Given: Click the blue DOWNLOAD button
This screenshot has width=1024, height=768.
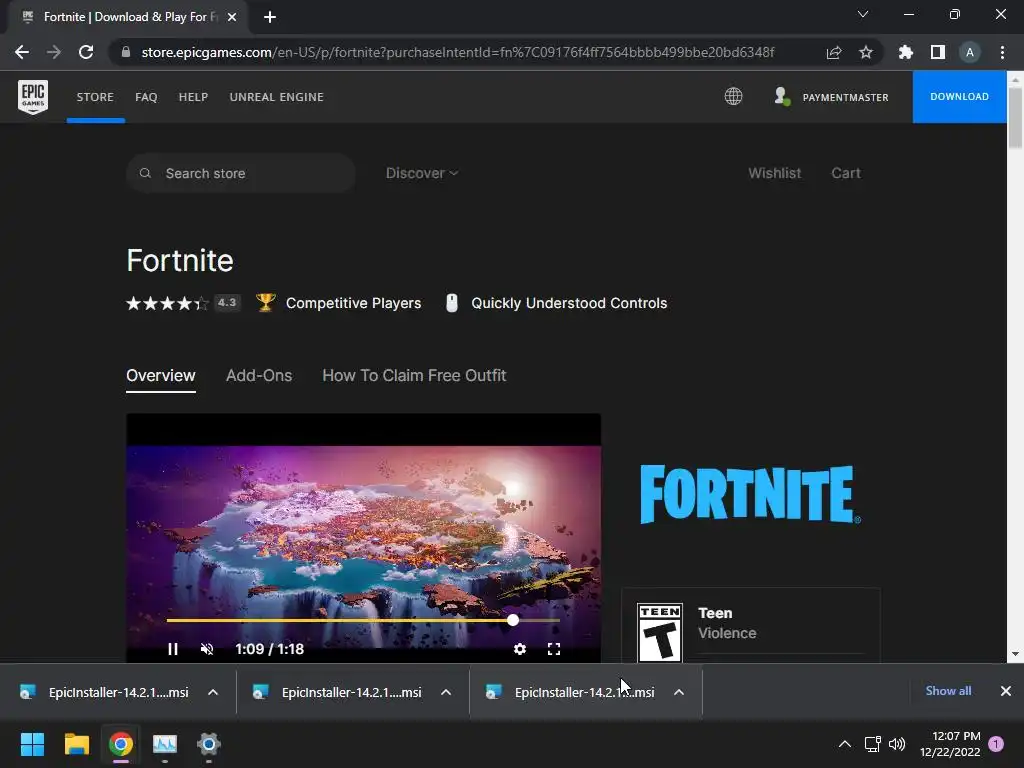Looking at the screenshot, I should tap(959, 97).
